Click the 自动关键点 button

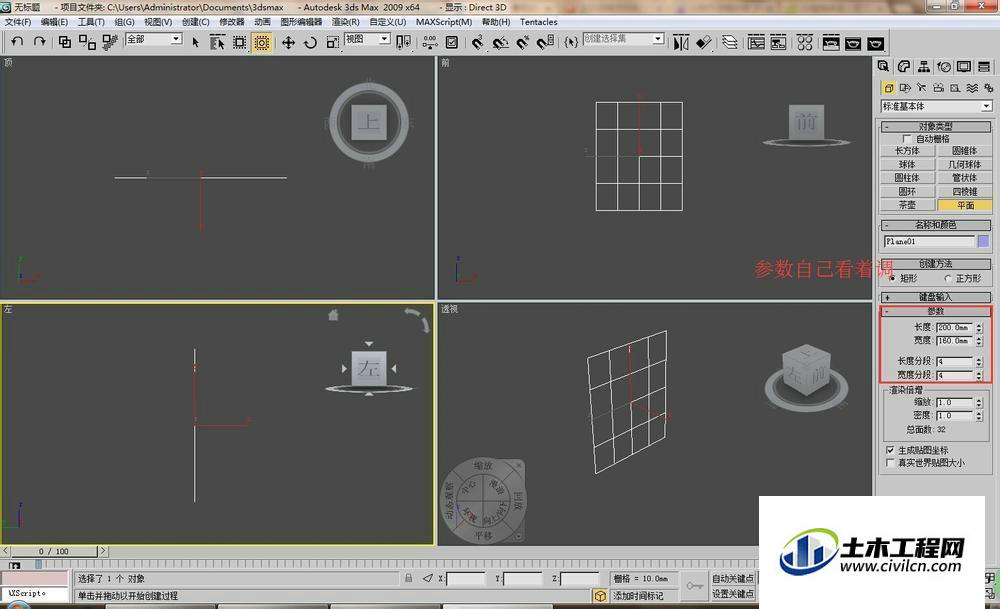coord(733,578)
